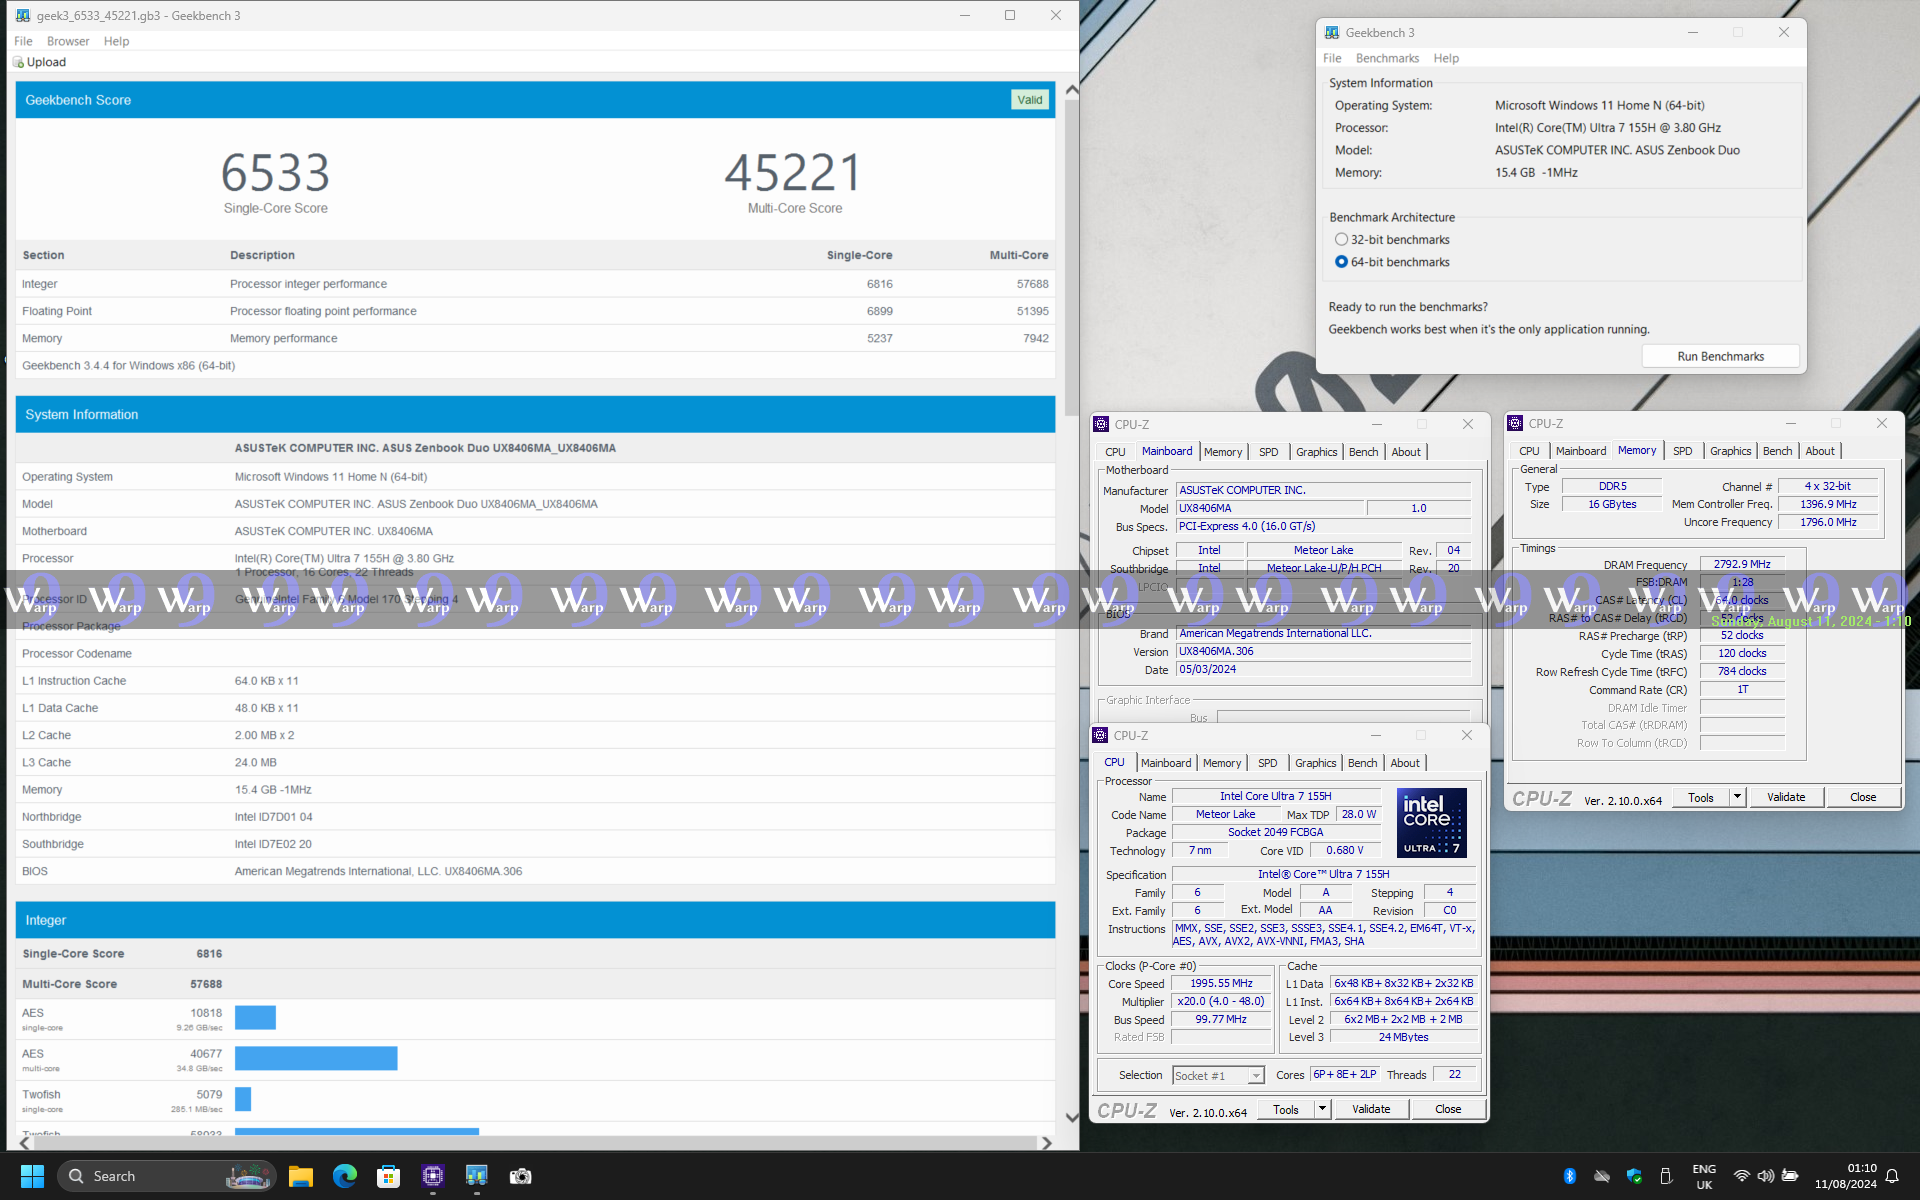
Task: Open the camera app on the taskbar
Action: coord(521,1176)
